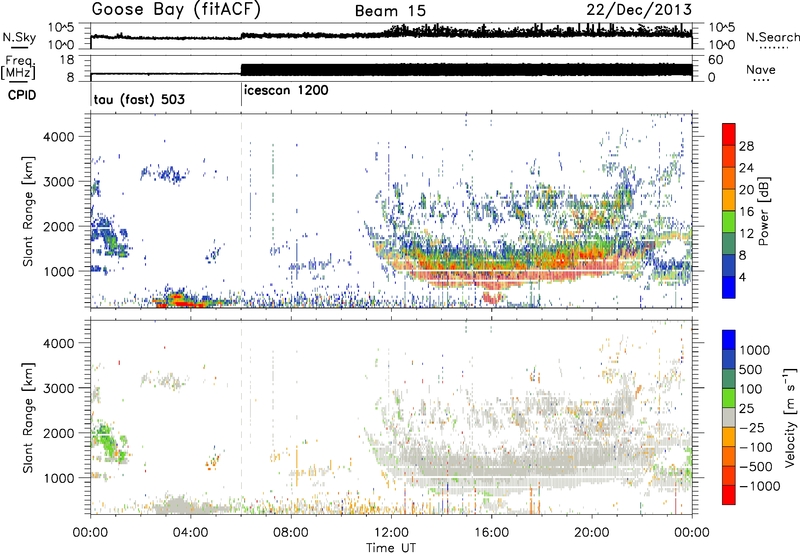
Task: Click the '08:00' time axis tick label
Action: pyautogui.click(x=291, y=533)
